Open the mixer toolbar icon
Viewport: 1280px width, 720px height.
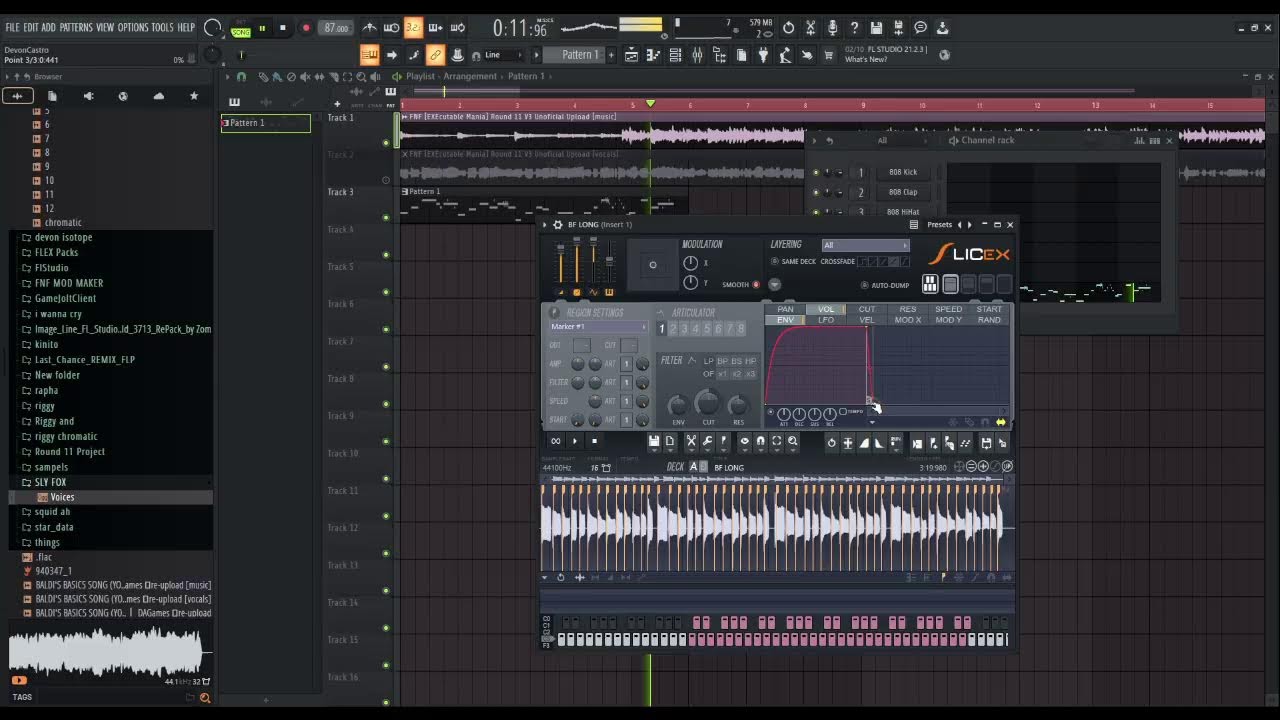tap(697, 55)
